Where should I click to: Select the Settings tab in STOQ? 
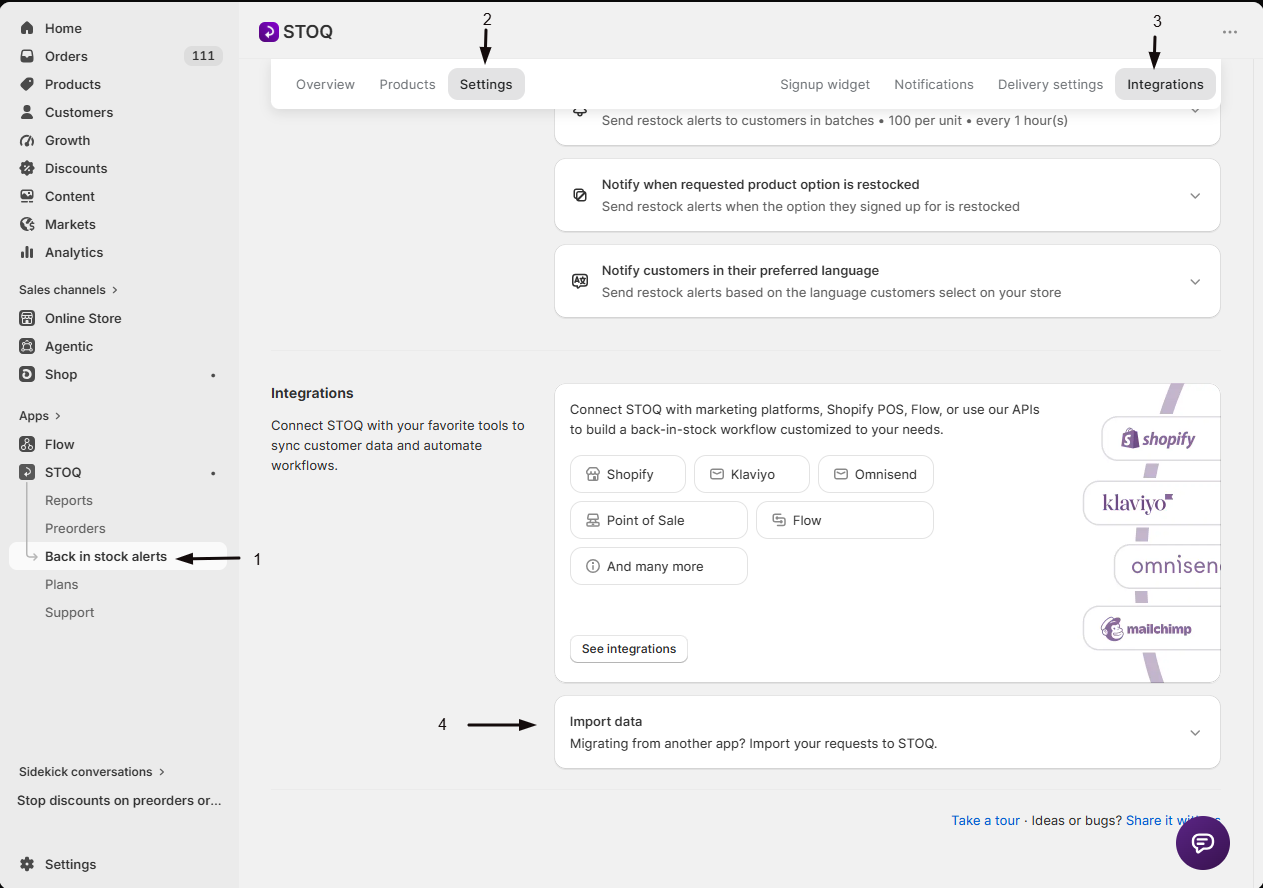click(x=486, y=84)
